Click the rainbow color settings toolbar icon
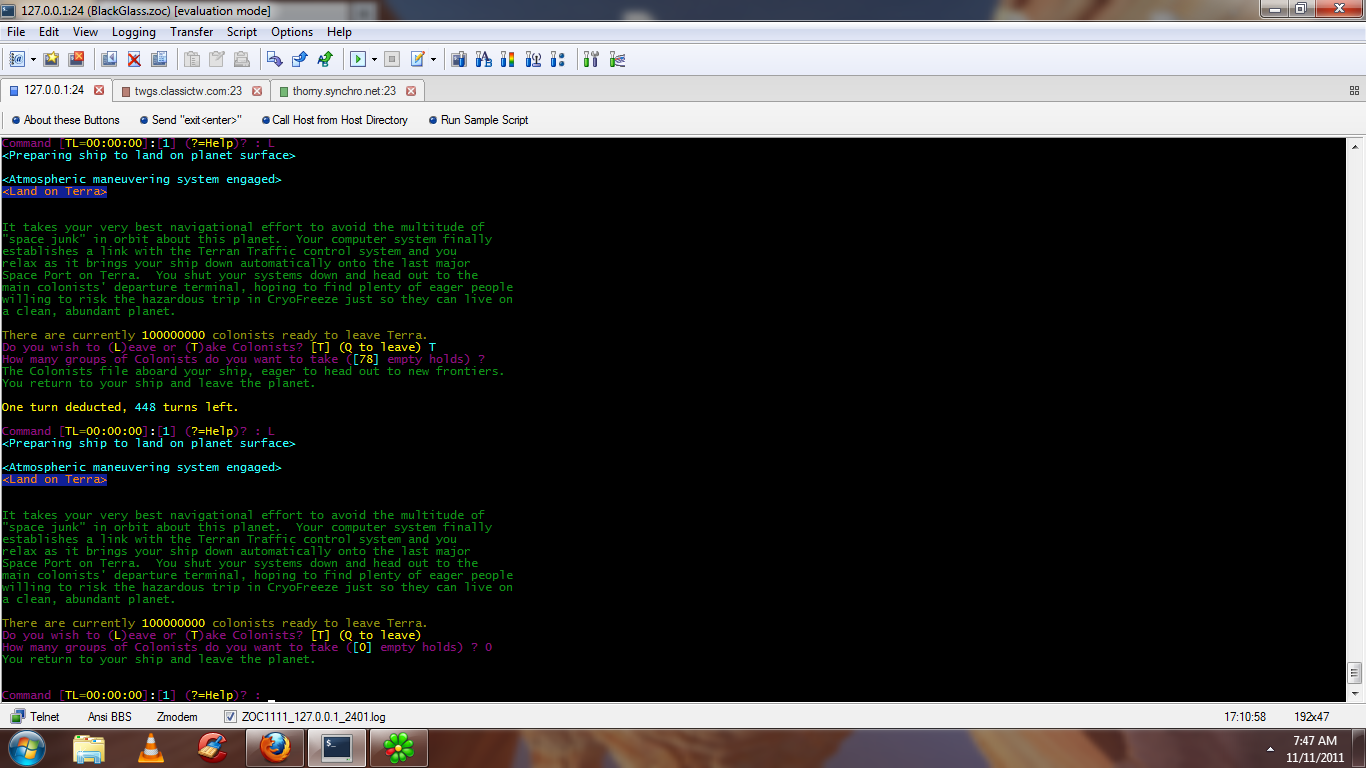This screenshot has width=1366, height=768. [507, 59]
